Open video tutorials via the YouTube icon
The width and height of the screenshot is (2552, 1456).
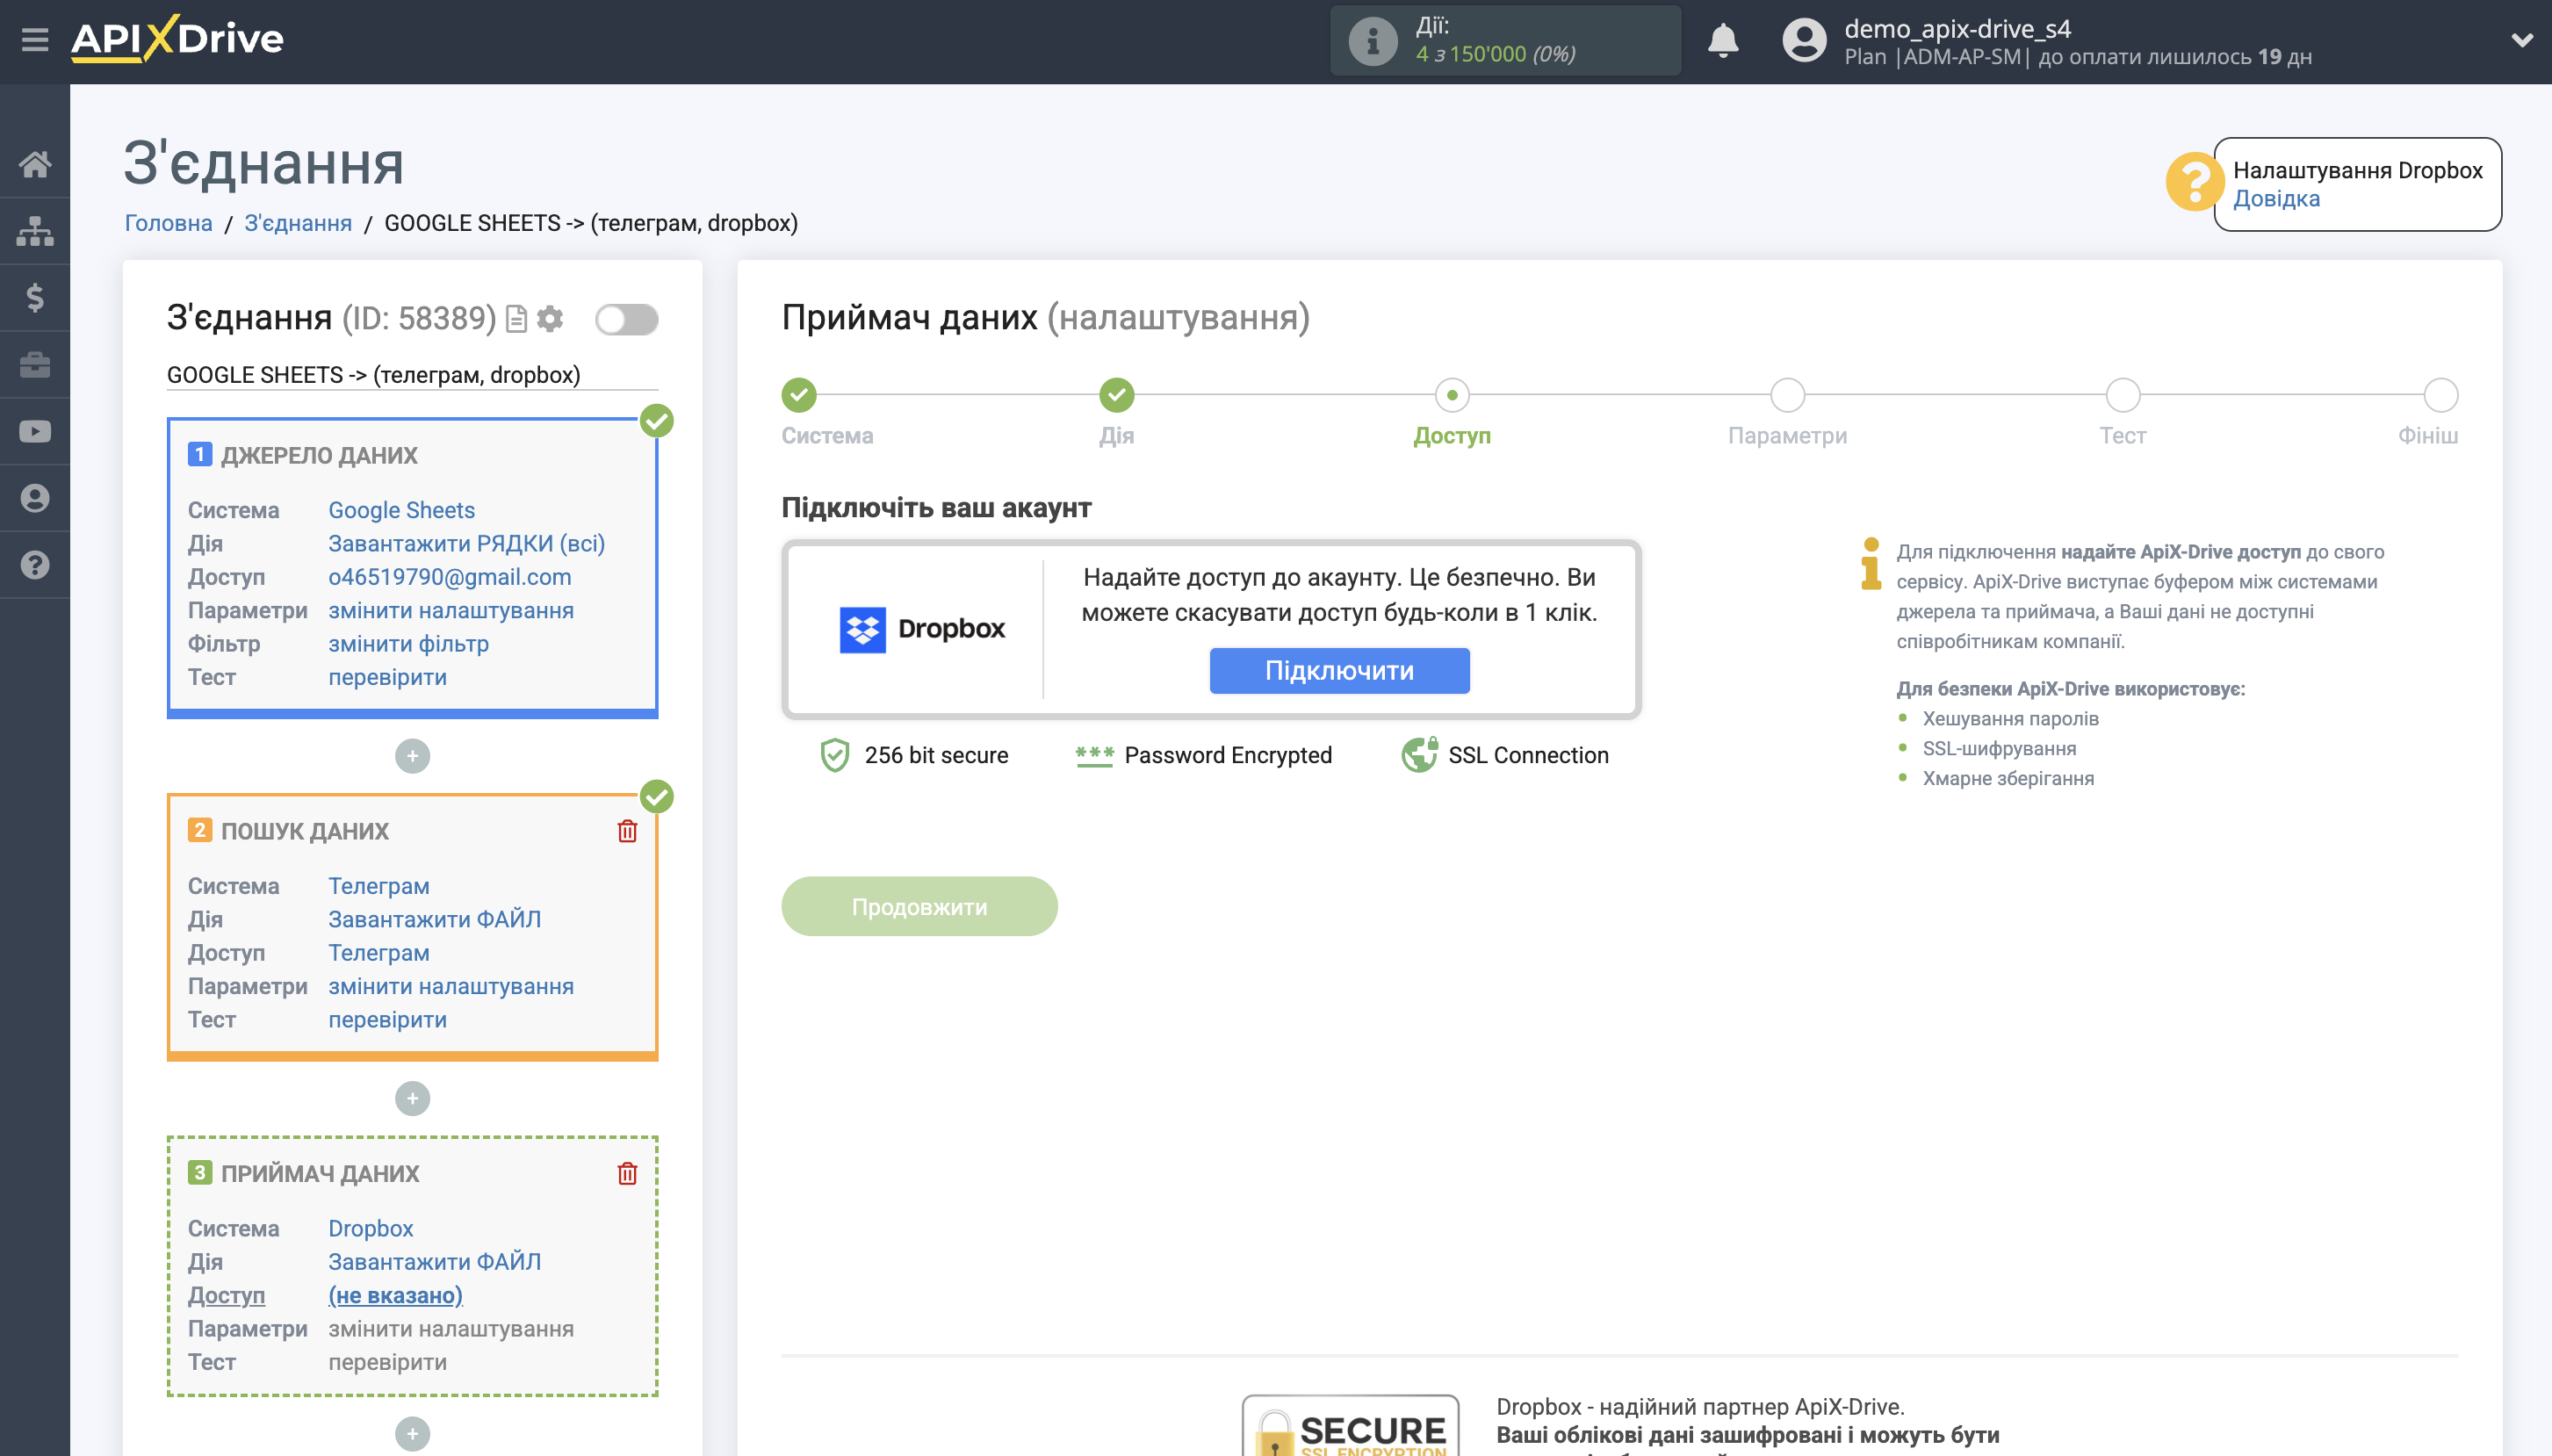point(36,431)
